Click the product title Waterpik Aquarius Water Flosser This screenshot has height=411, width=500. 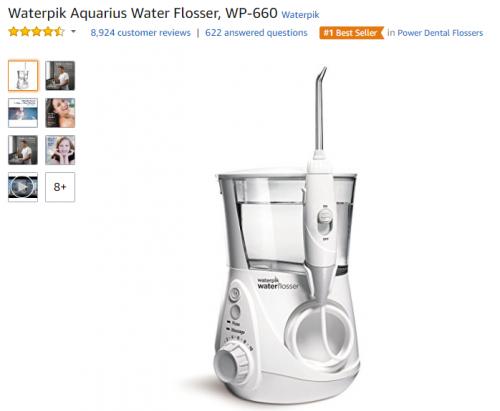pyautogui.click(x=143, y=13)
